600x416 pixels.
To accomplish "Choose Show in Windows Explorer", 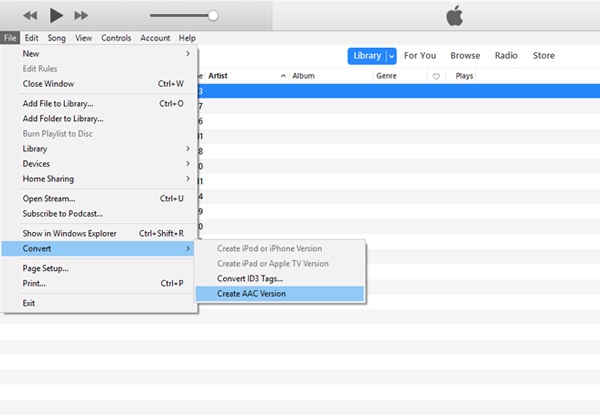I will 99,233.
